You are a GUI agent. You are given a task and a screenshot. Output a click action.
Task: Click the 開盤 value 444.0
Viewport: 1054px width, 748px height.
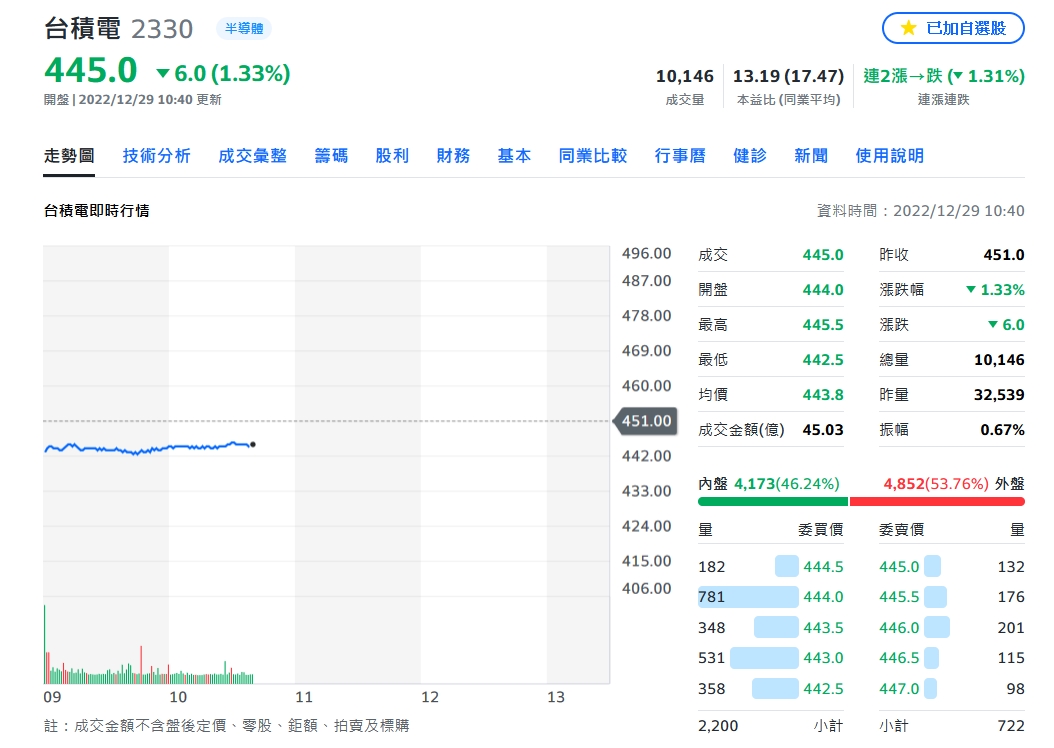(x=823, y=290)
